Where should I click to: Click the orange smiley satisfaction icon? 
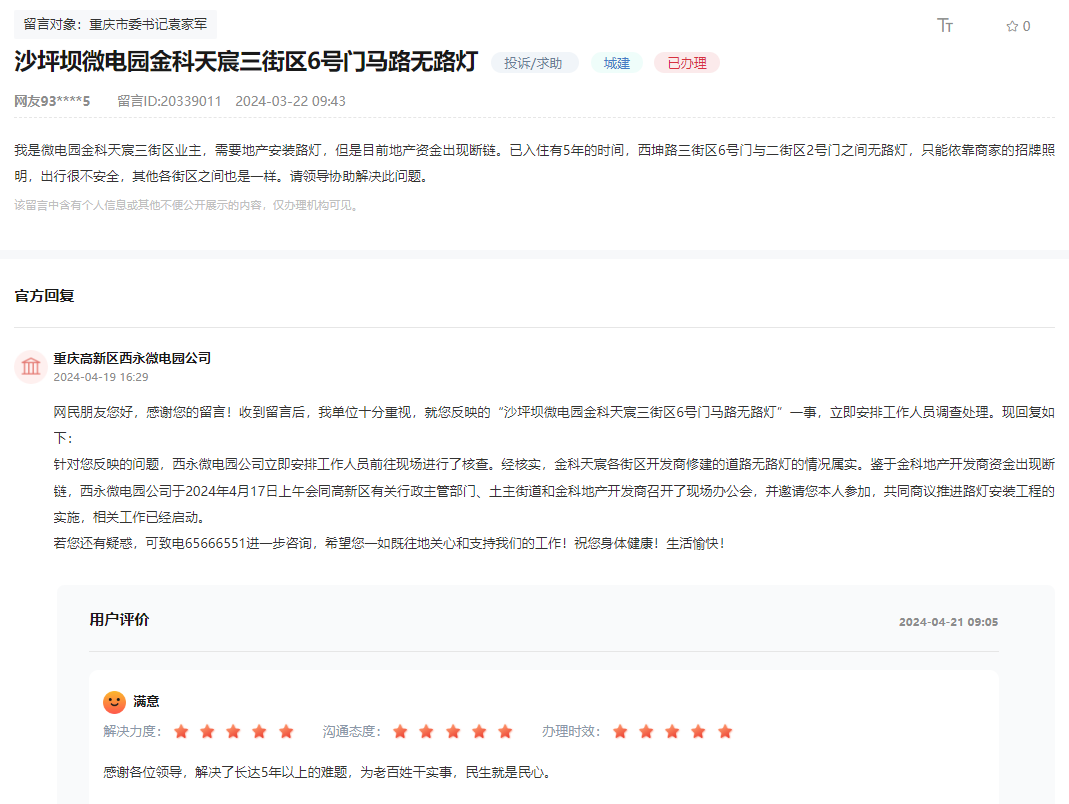coord(114,701)
